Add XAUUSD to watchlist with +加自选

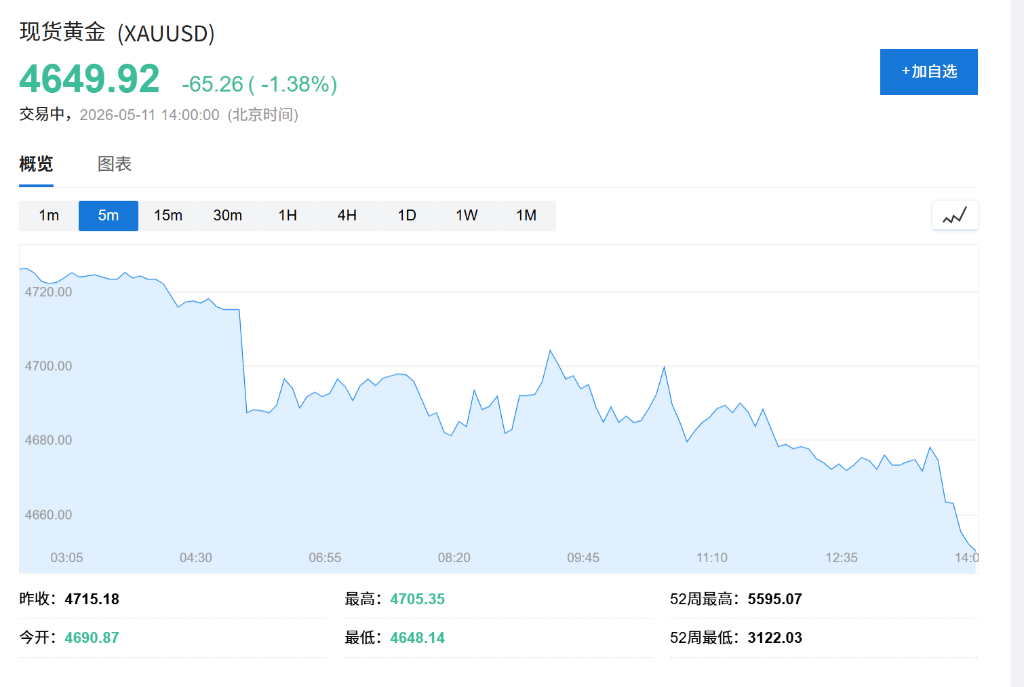[x=929, y=72]
